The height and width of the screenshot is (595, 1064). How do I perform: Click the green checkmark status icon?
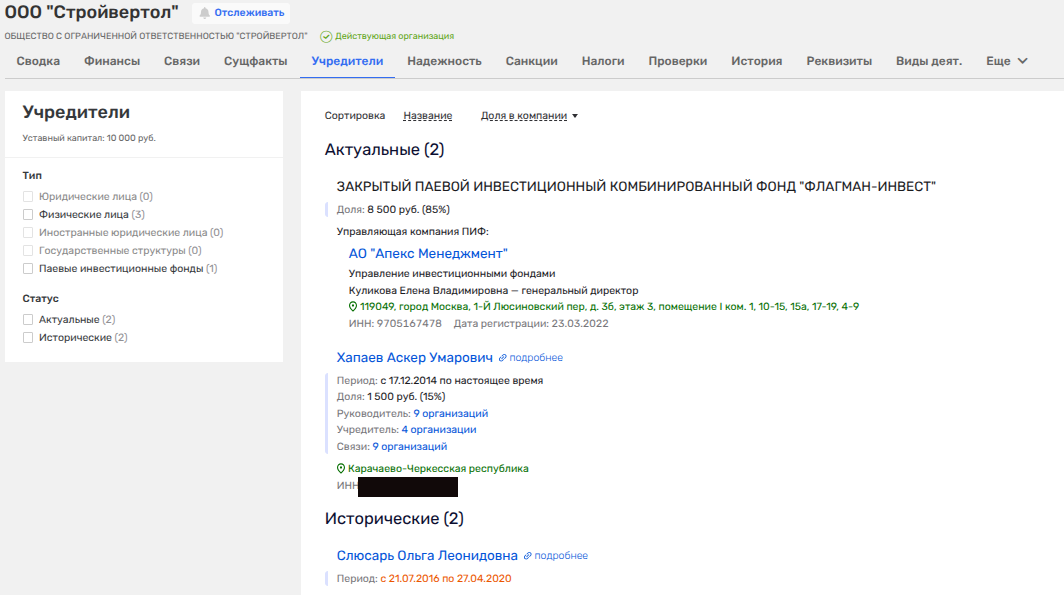point(326,36)
